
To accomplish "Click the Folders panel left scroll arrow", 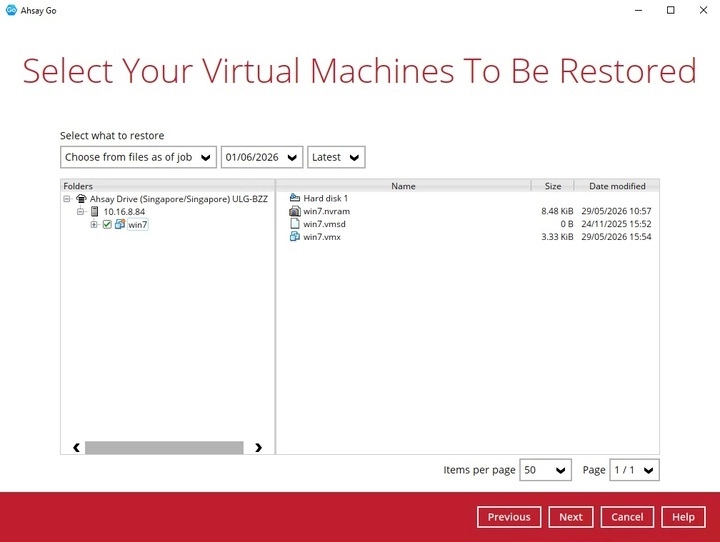I will (76, 447).
